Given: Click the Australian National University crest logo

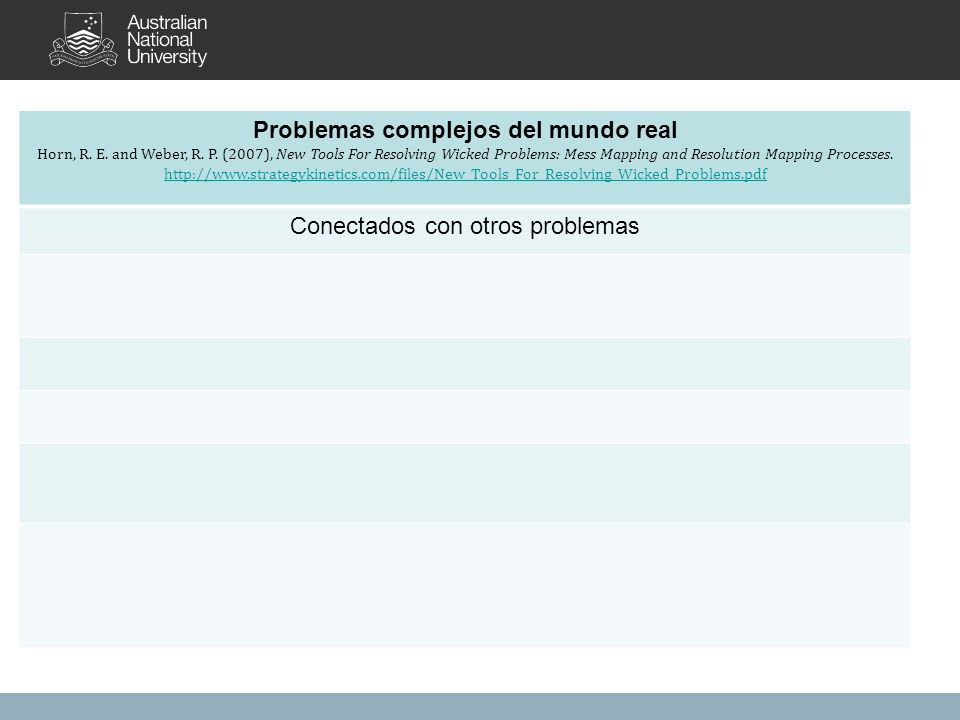Looking at the screenshot, I should click(83, 40).
